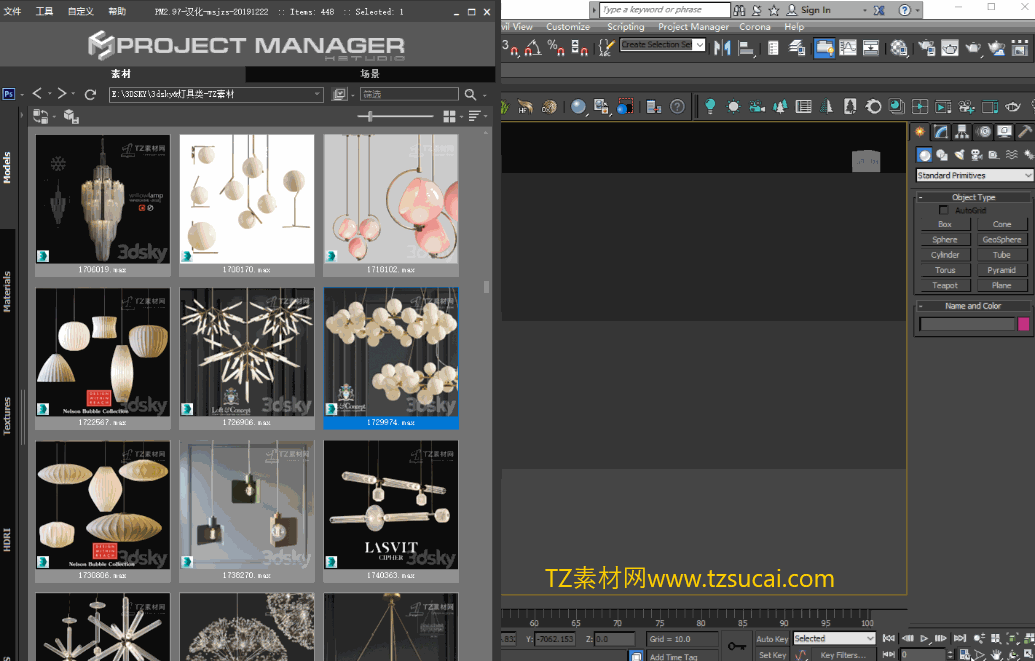Select the Shapes category icon
The image size is (1035, 661).
[x=942, y=155]
